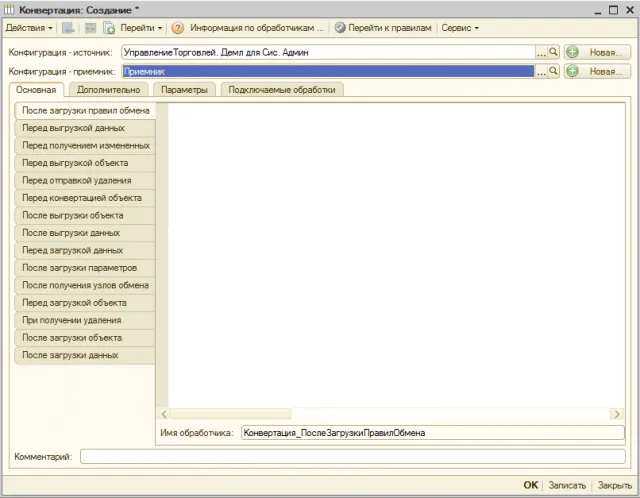The width and height of the screenshot is (640, 498).
Task: Open Информация по обработчикам
Action: 257,28
